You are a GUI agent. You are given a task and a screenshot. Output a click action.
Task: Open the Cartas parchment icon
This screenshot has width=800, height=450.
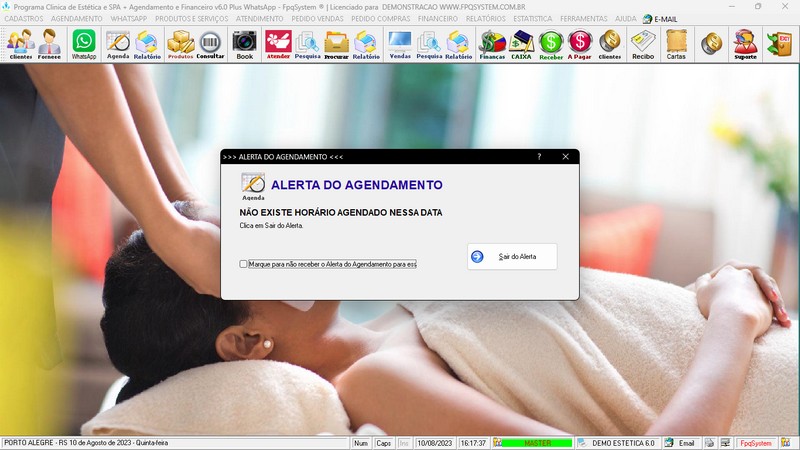pos(676,44)
